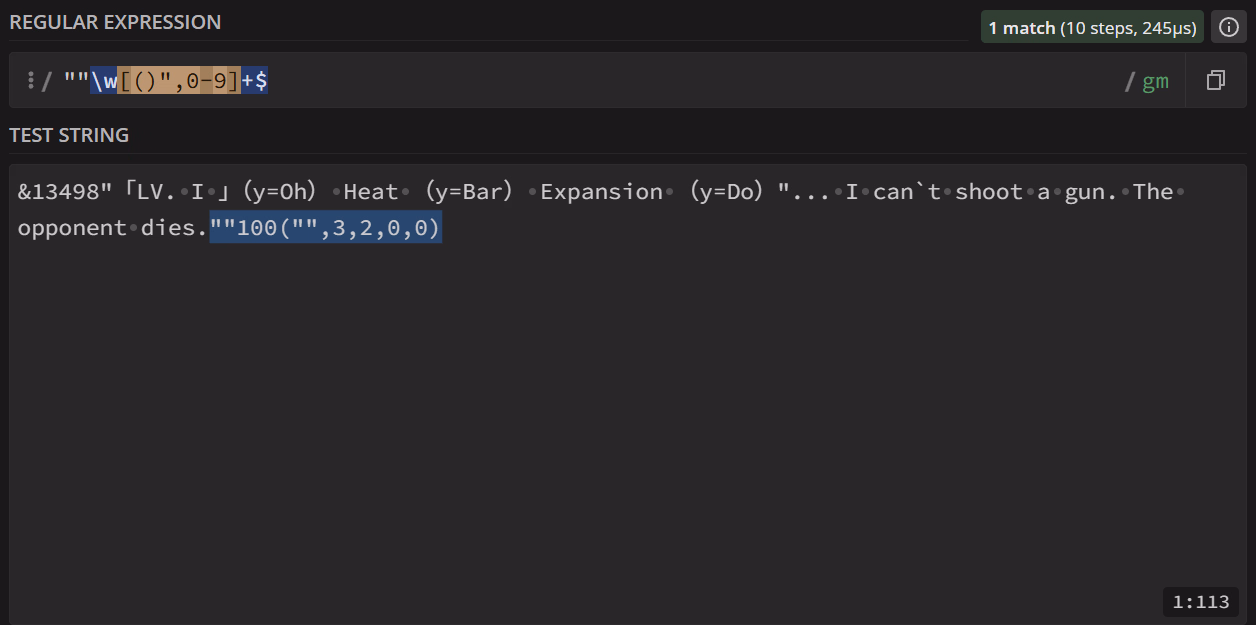Open the delimiter selector dots icon

tap(30, 81)
